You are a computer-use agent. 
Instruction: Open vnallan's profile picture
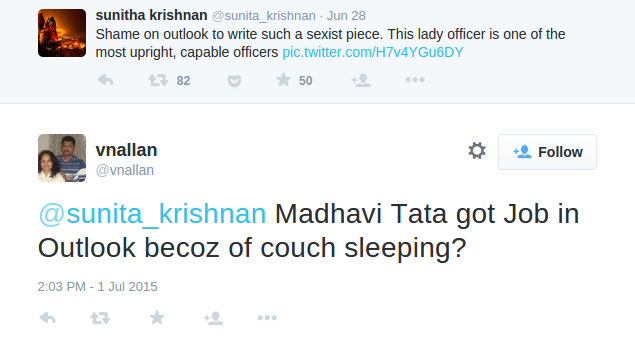coord(62,158)
